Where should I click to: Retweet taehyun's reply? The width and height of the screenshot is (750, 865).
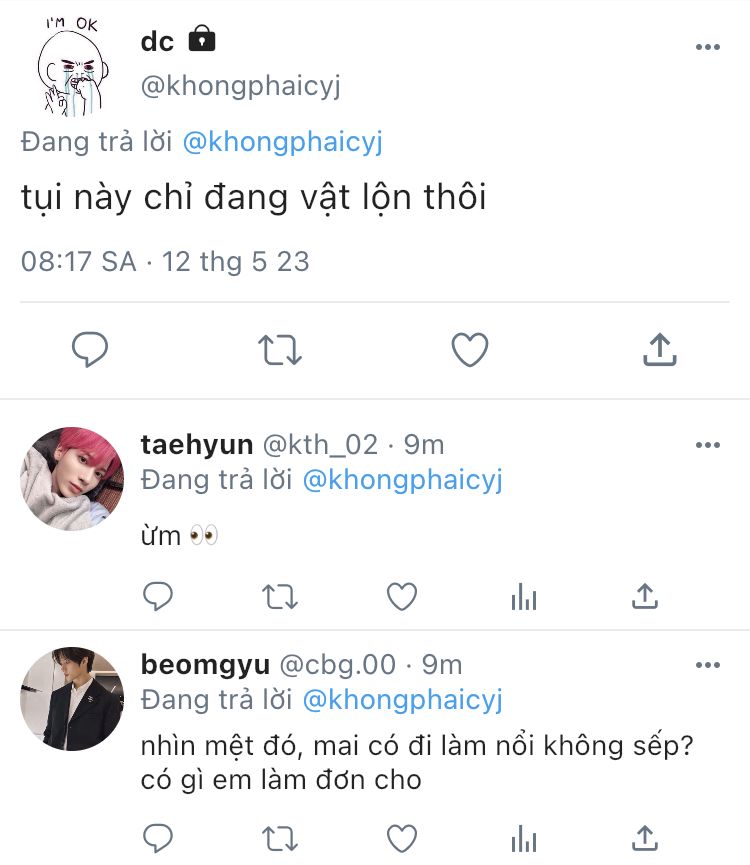pos(280,597)
